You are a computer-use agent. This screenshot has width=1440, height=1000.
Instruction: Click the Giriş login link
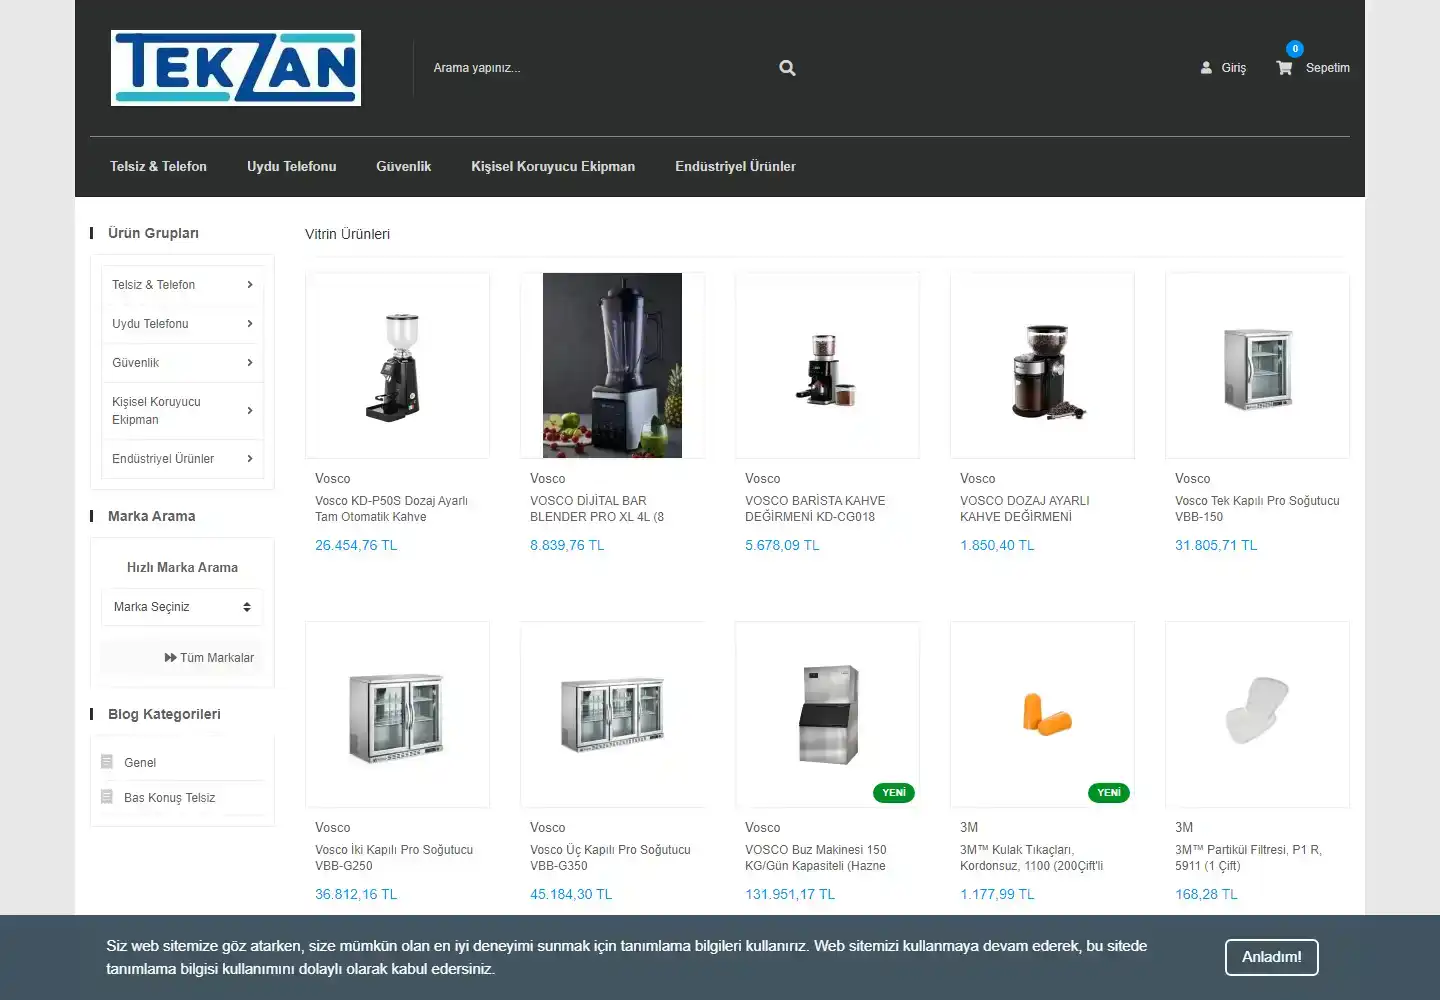[1234, 68]
